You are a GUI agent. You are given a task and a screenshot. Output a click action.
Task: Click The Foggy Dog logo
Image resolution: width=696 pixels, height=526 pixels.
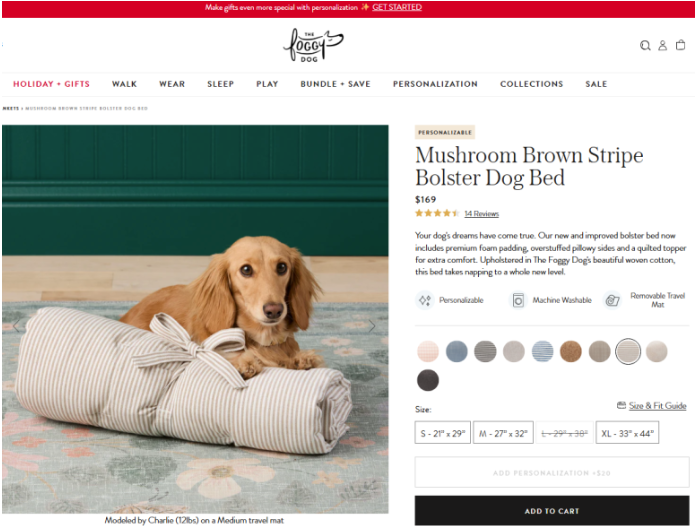pyautogui.click(x=313, y=45)
